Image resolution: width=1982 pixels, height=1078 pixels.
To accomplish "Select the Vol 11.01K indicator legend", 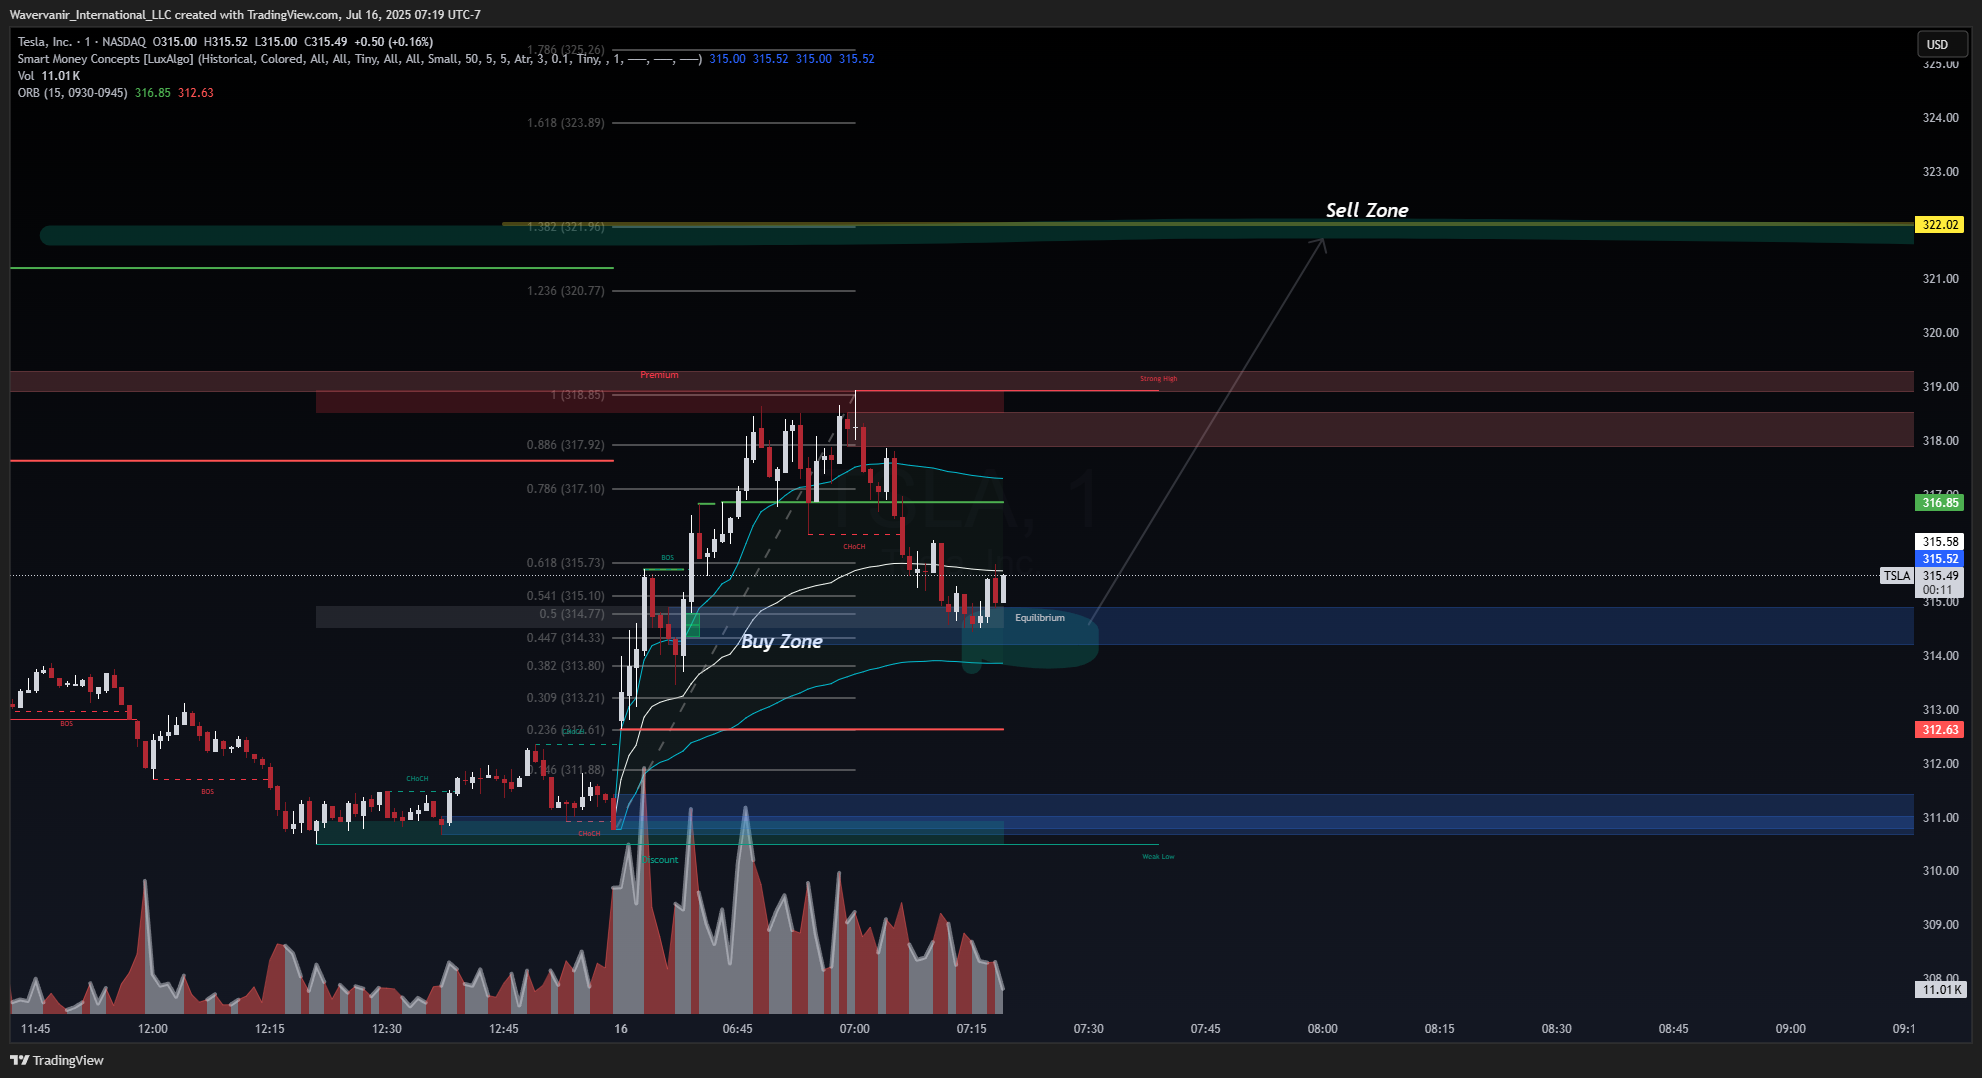I will coord(49,76).
